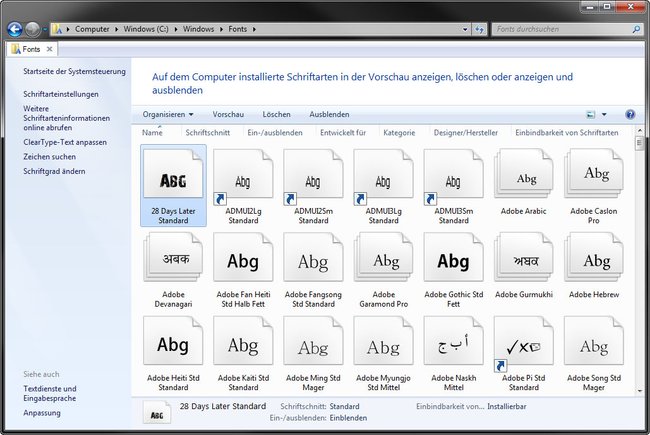The width and height of the screenshot is (650, 435).
Task: Open Startseite der Systemsteuerung link
Action: coord(74,71)
